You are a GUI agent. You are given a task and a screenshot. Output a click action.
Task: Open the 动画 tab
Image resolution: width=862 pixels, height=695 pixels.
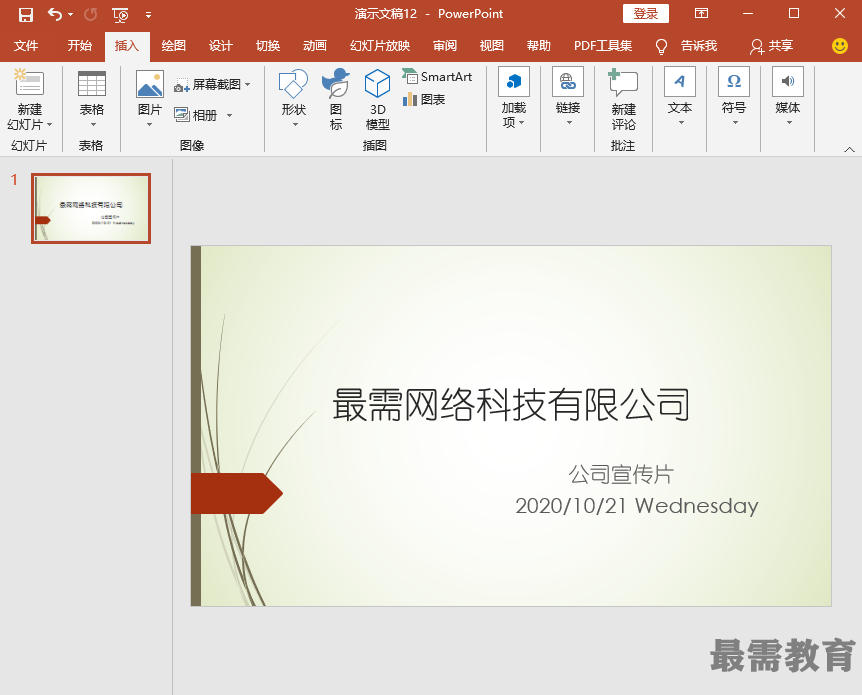315,46
